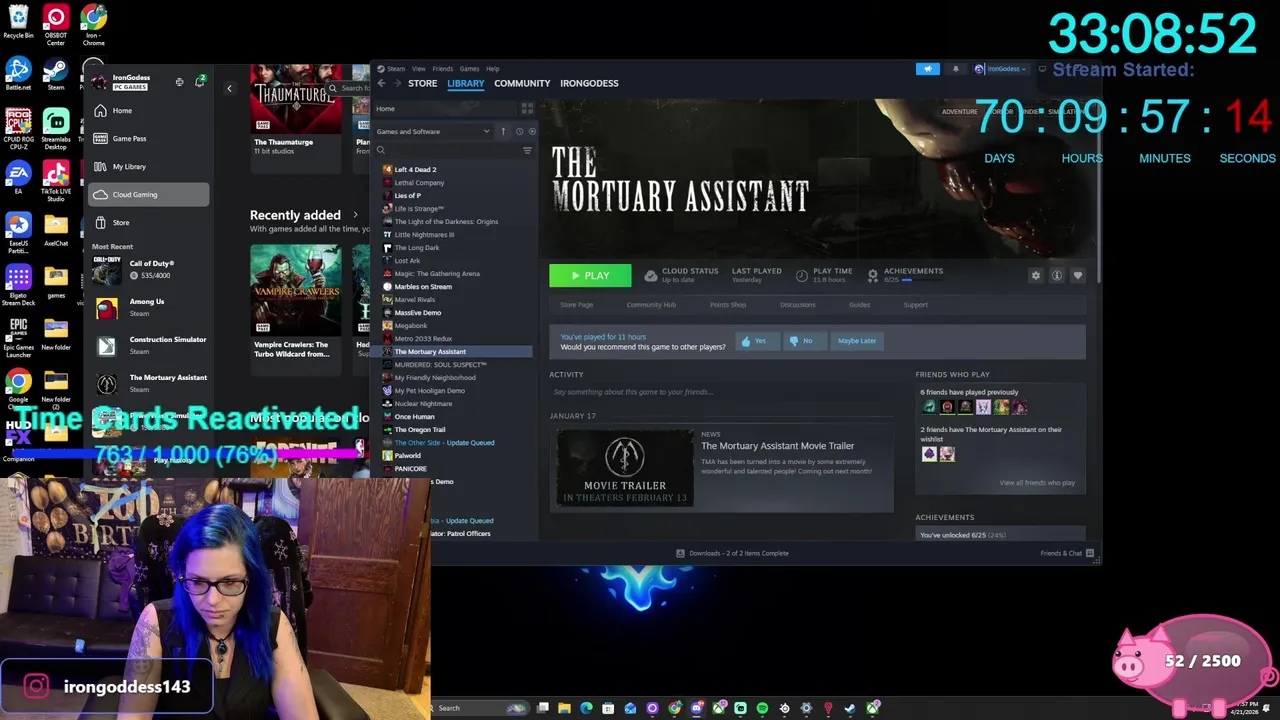The width and height of the screenshot is (1280, 720).
Task: Open Discord from the taskbar
Action: pyautogui.click(x=696, y=708)
